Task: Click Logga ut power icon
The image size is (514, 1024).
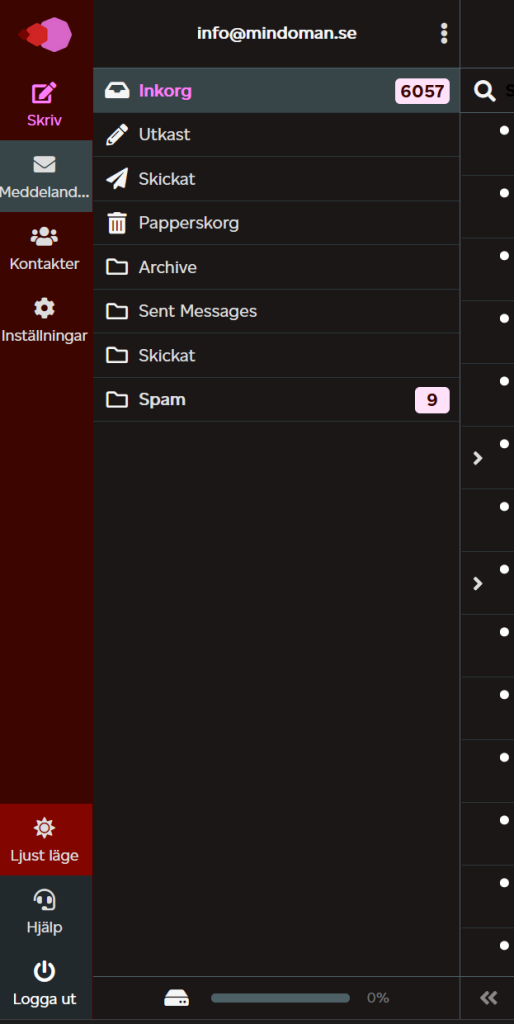Action: point(44,972)
